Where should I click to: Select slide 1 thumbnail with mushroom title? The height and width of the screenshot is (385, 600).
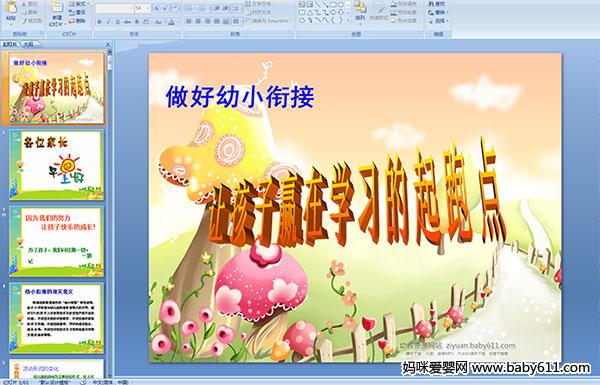pyautogui.click(x=57, y=88)
